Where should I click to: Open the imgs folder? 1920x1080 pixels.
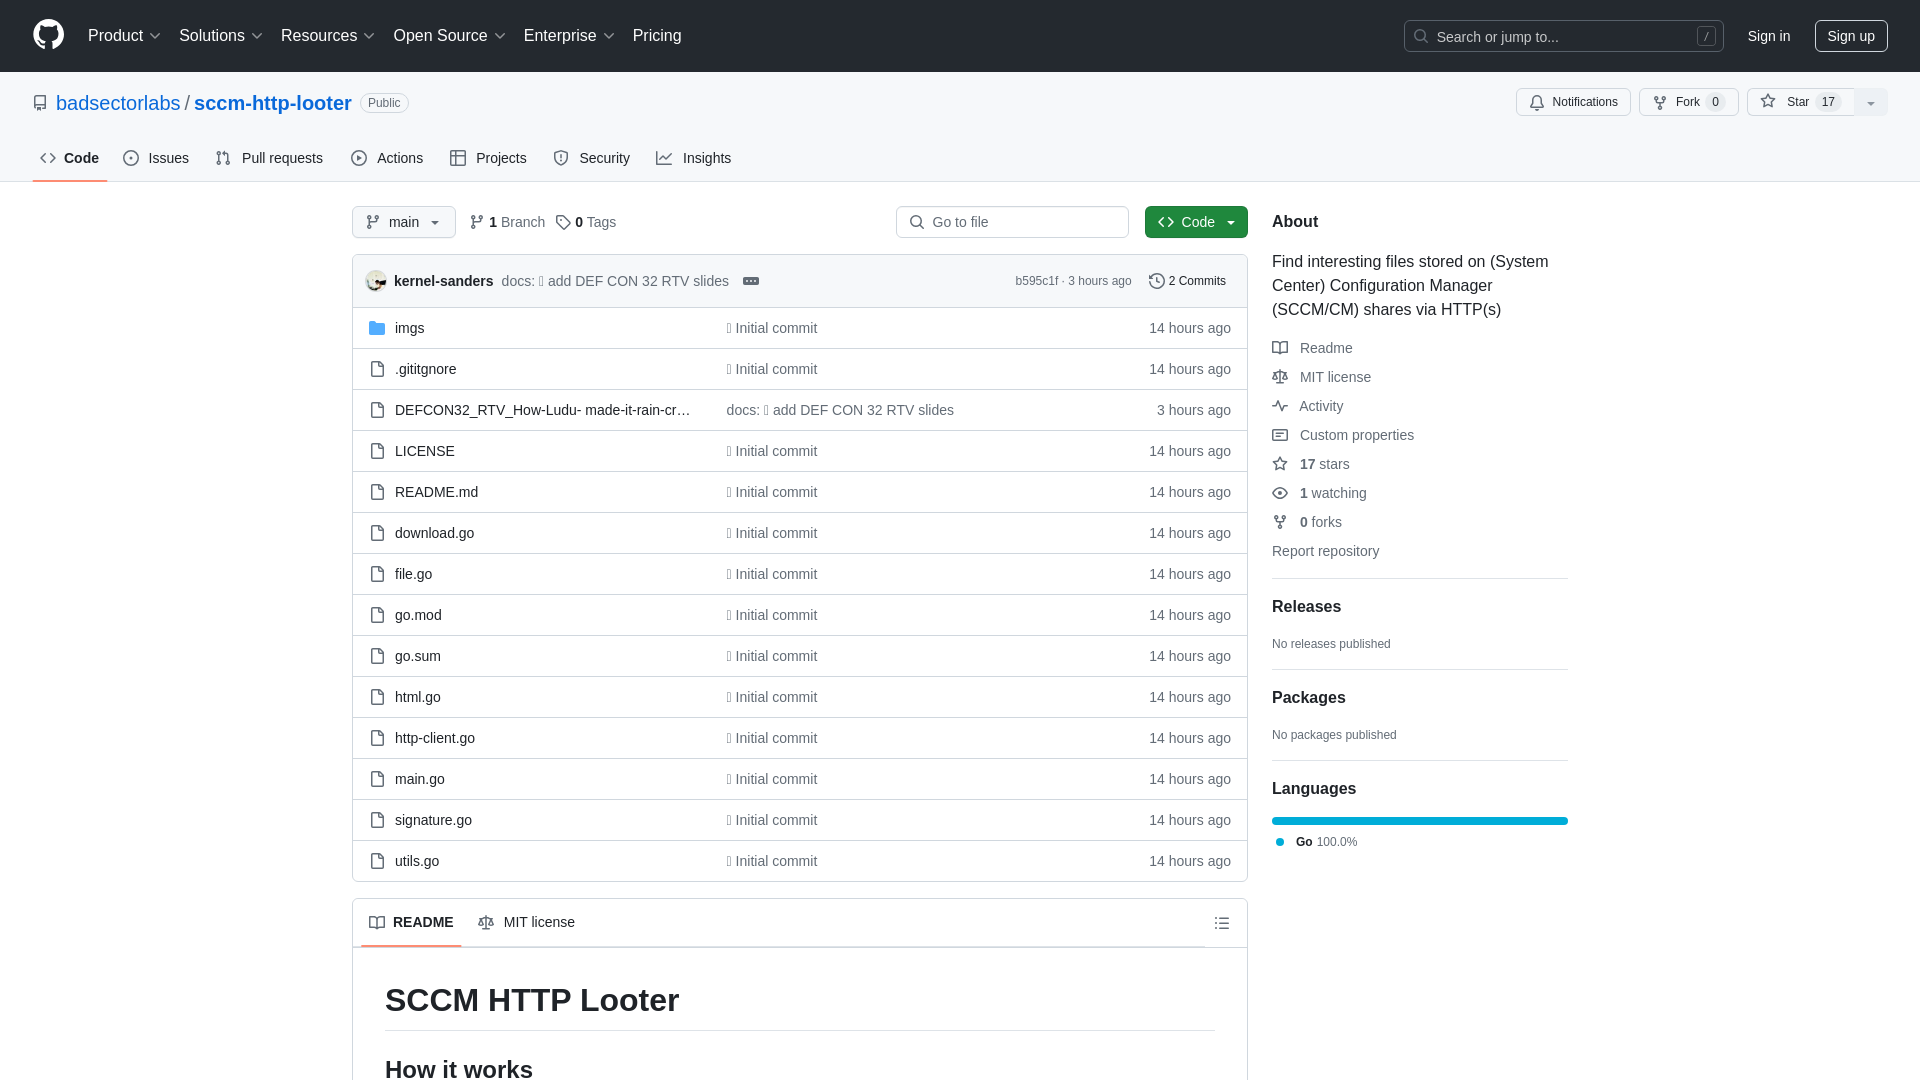coord(409,328)
